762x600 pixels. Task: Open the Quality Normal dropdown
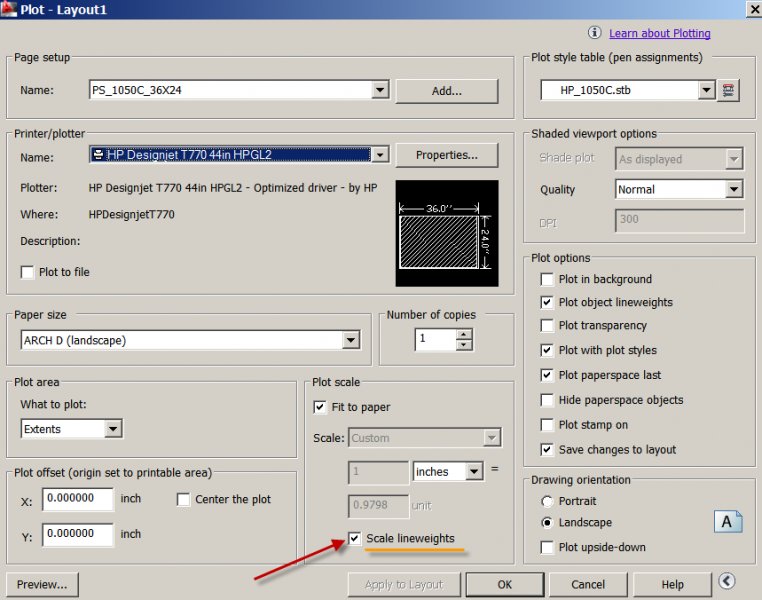pos(734,189)
